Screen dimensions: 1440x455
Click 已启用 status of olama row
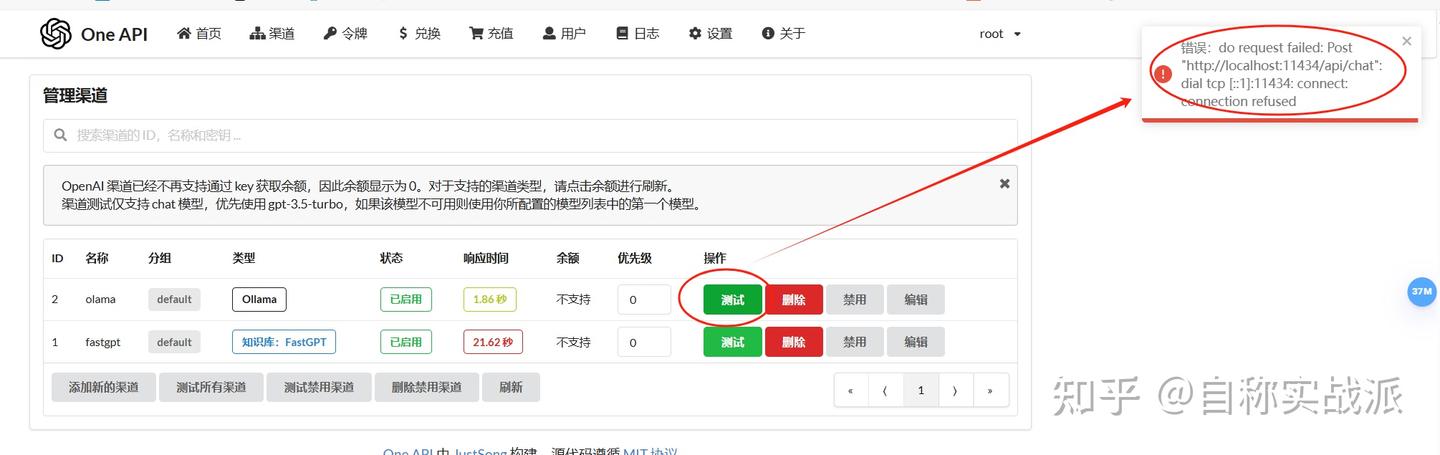click(x=406, y=299)
